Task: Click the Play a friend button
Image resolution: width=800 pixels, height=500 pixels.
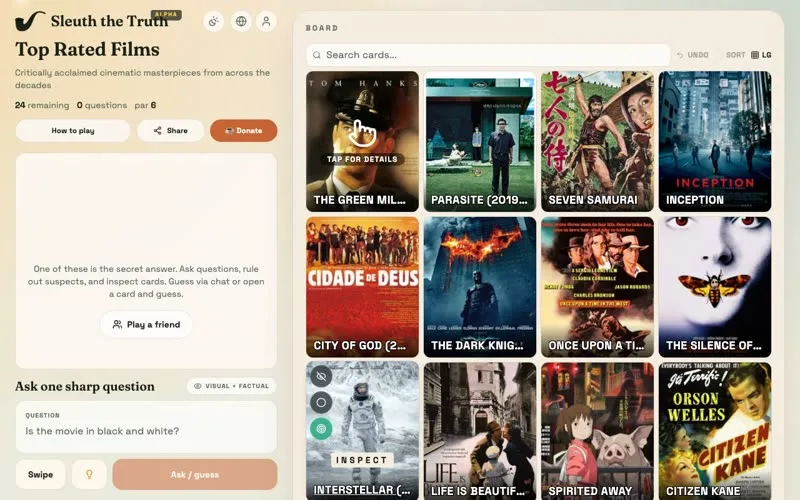Action: 146,324
